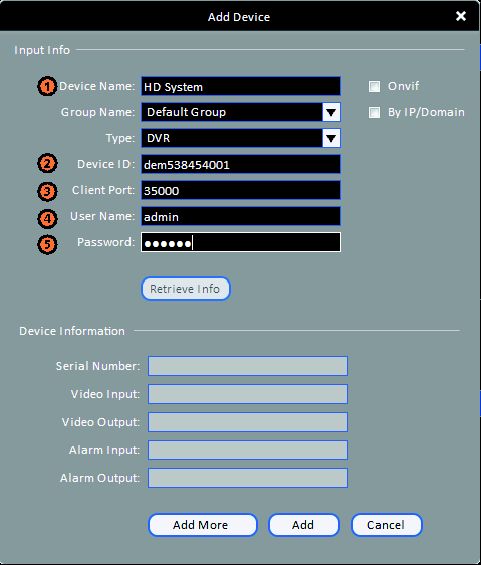Select the User Name field

click(x=241, y=216)
